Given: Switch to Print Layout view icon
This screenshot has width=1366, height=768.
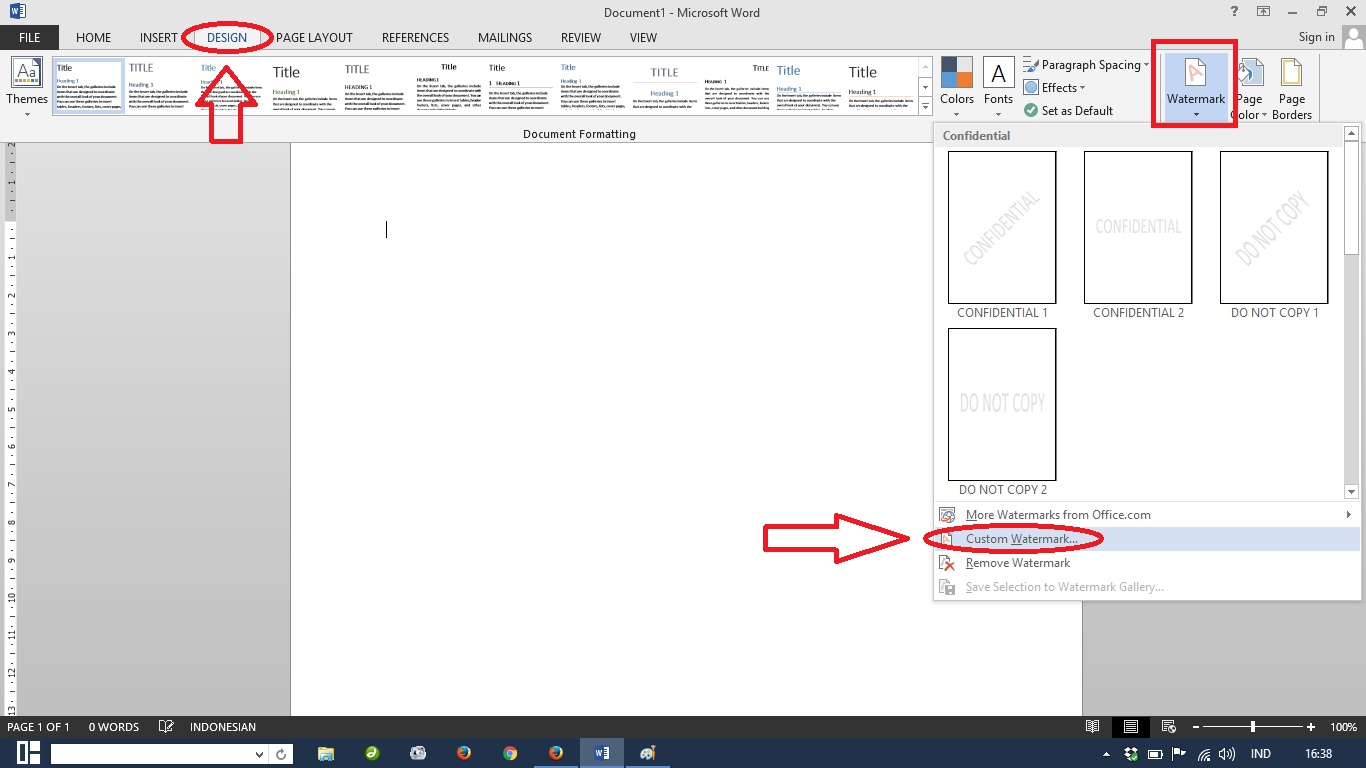Looking at the screenshot, I should click(1130, 727).
